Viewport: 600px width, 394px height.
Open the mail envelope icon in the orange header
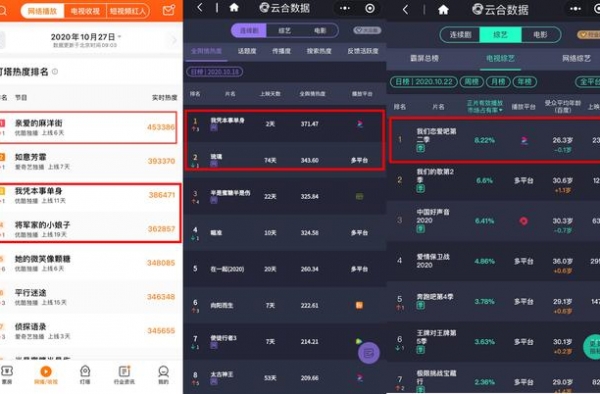169,10
